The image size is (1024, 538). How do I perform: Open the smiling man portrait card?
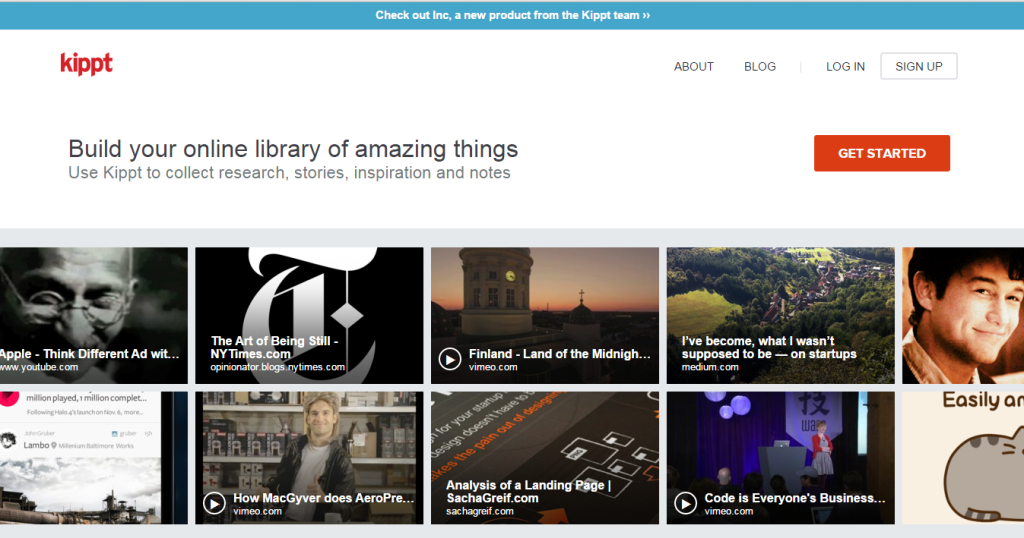963,315
